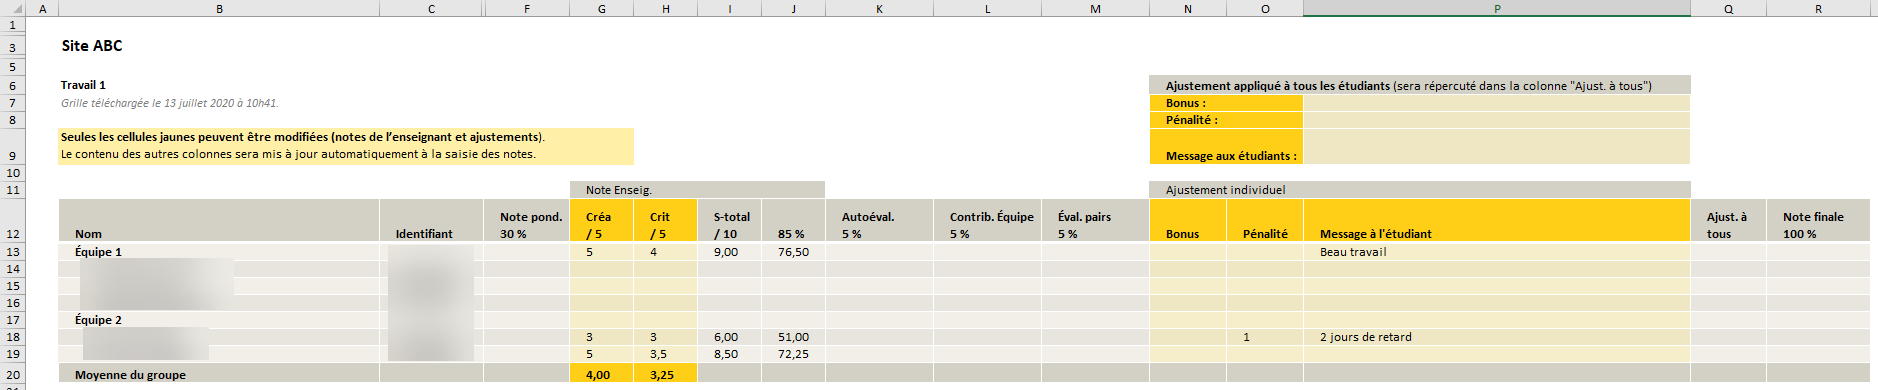Select row 20 header
1878x390 pixels.
13,375
